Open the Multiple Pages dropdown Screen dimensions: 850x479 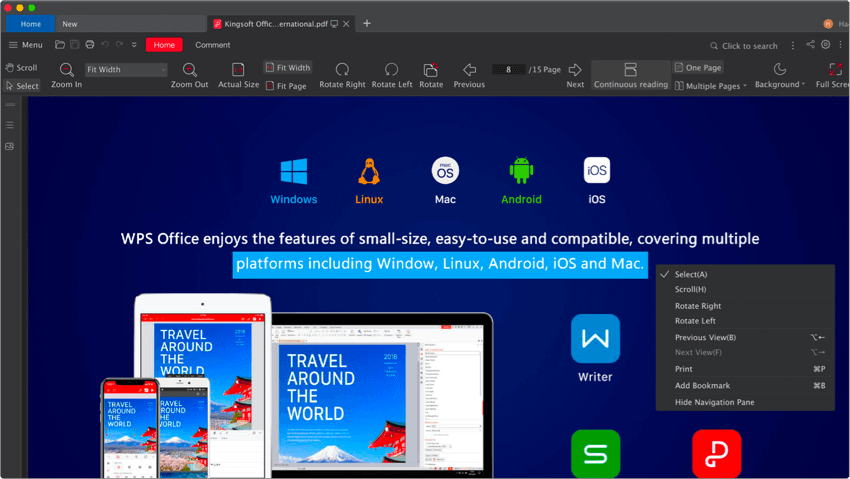point(711,86)
